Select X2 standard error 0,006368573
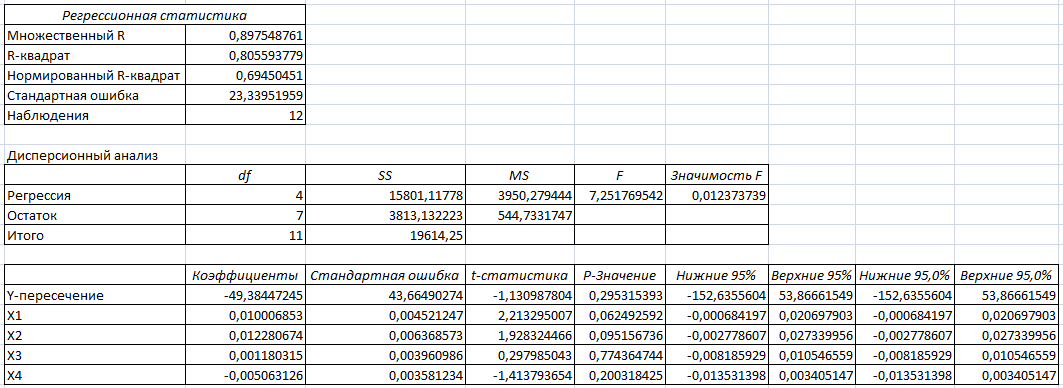The image size is (1063, 388). (385, 336)
